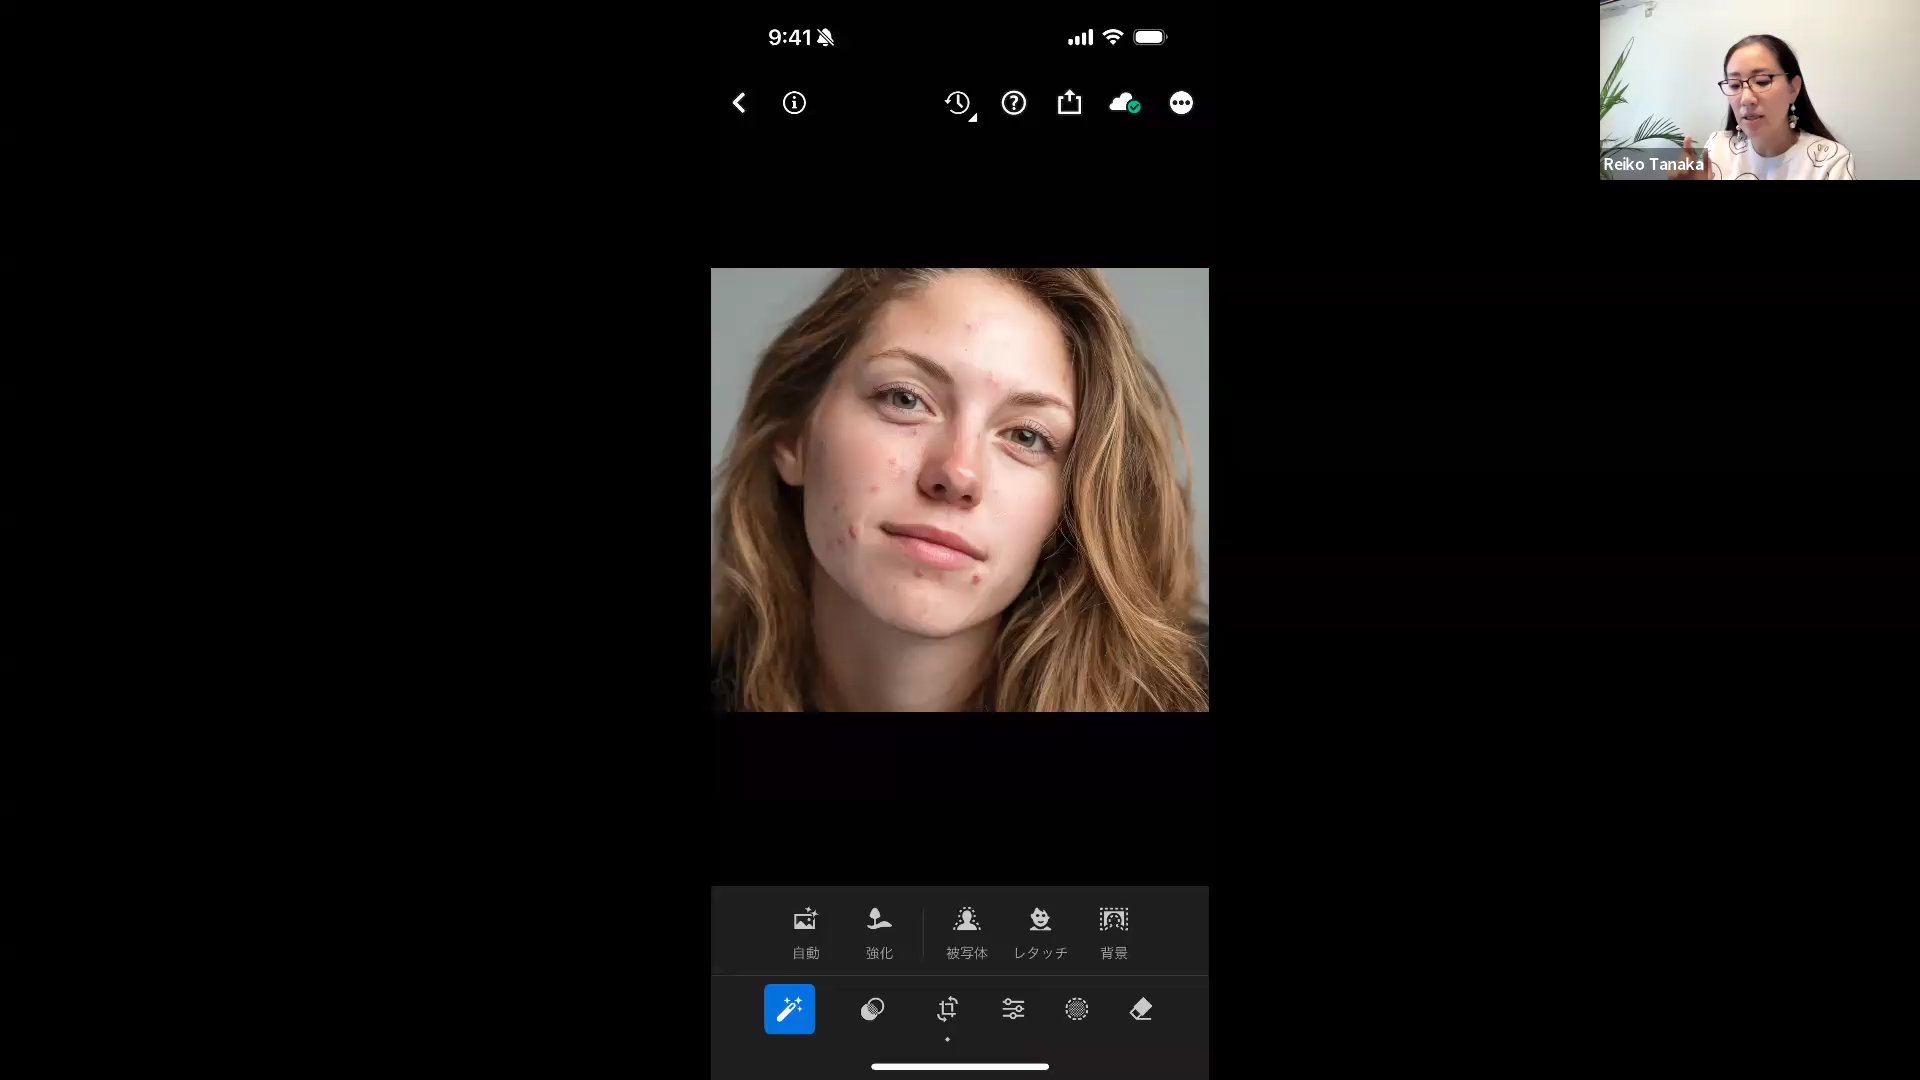Toggle the magic wand quick actions tool
This screenshot has width=1920, height=1080.
click(x=789, y=1009)
